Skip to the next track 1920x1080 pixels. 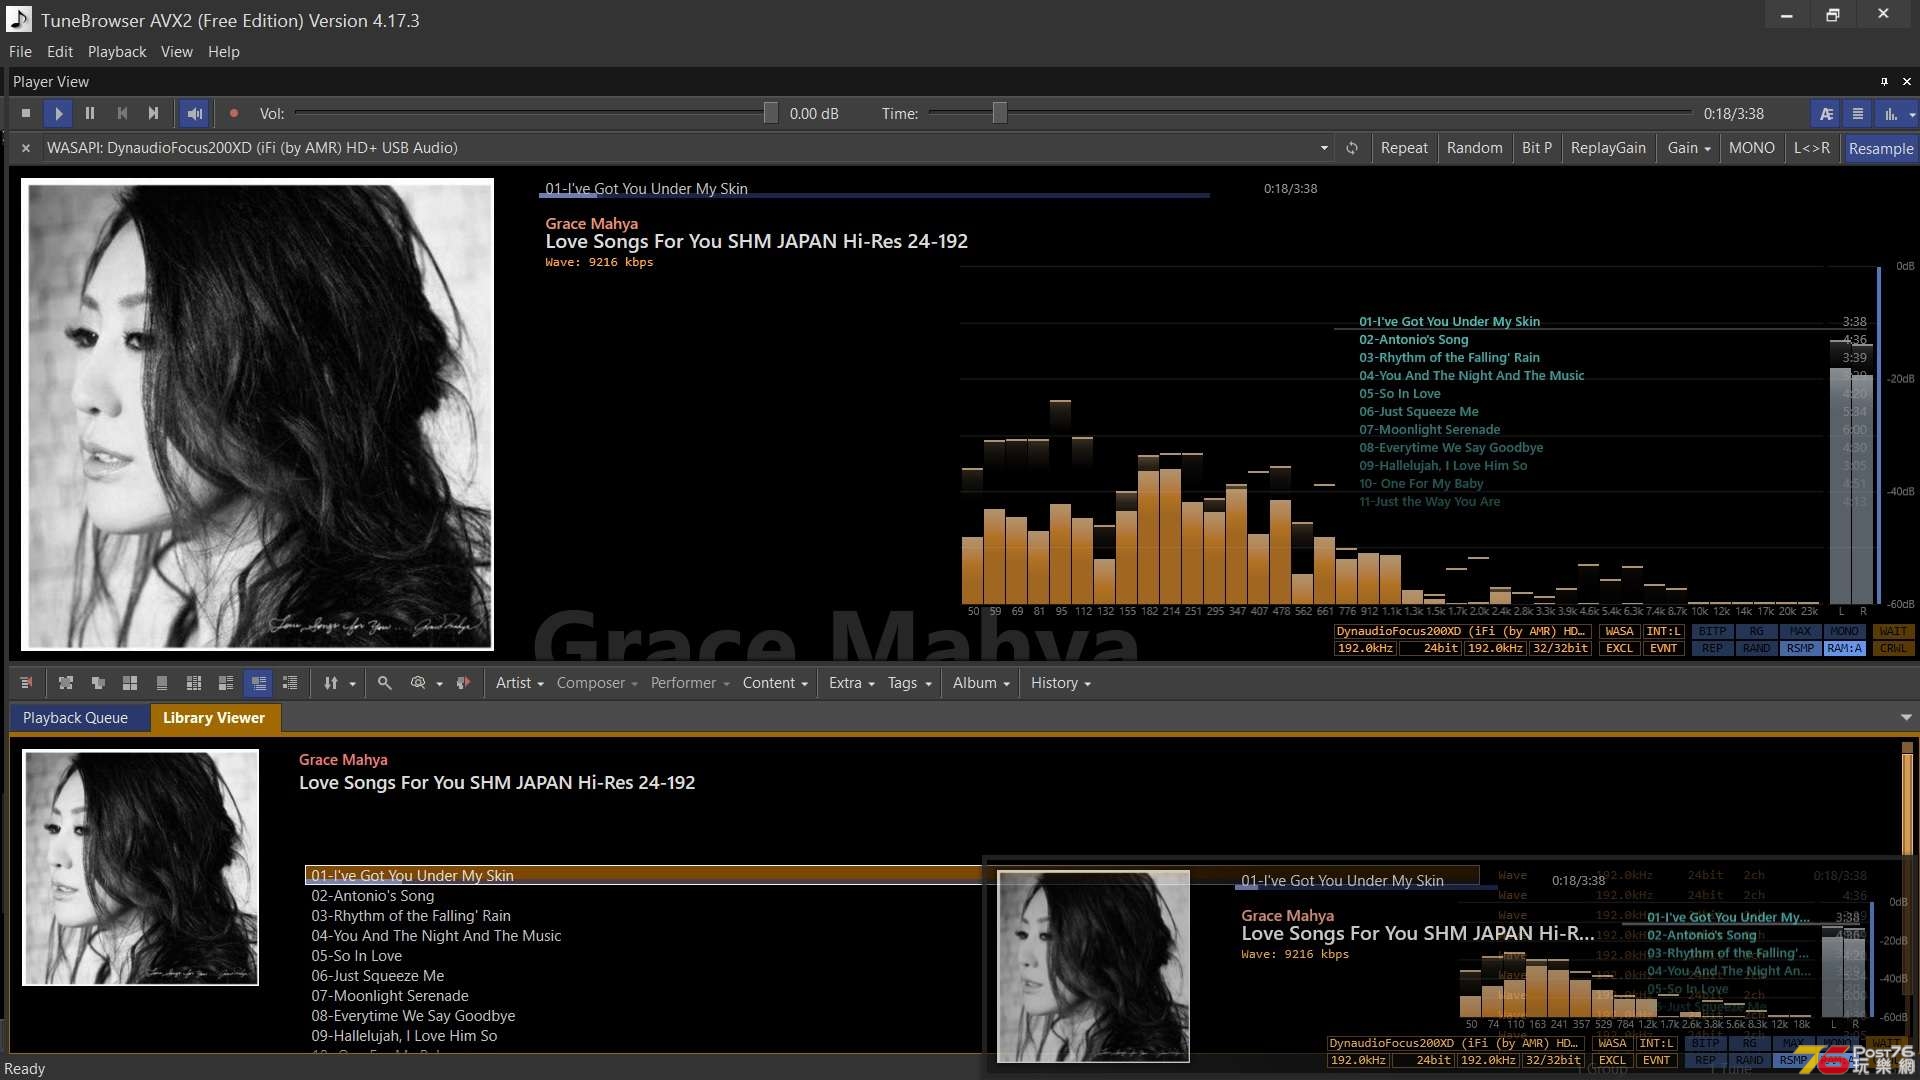point(153,114)
